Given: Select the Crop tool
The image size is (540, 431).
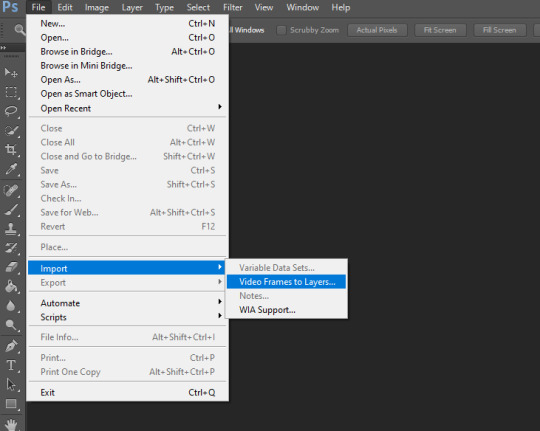Looking at the screenshot, I should [x=11, y=150].
